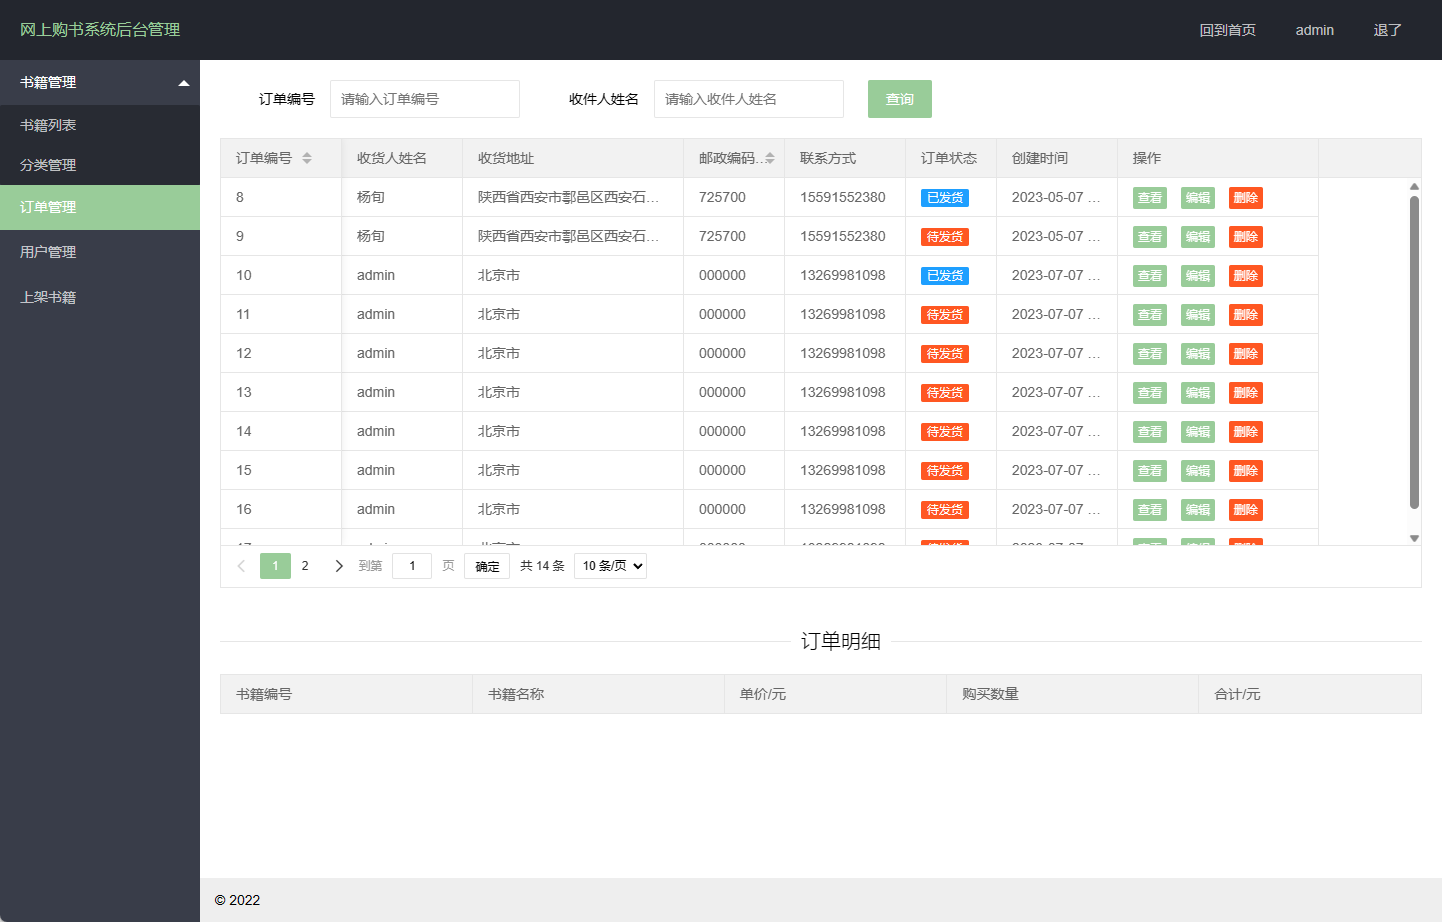Open the 10条/页 page size dropdown
This screenshot has width=1442, height=922.
click(x=610, y=565)
